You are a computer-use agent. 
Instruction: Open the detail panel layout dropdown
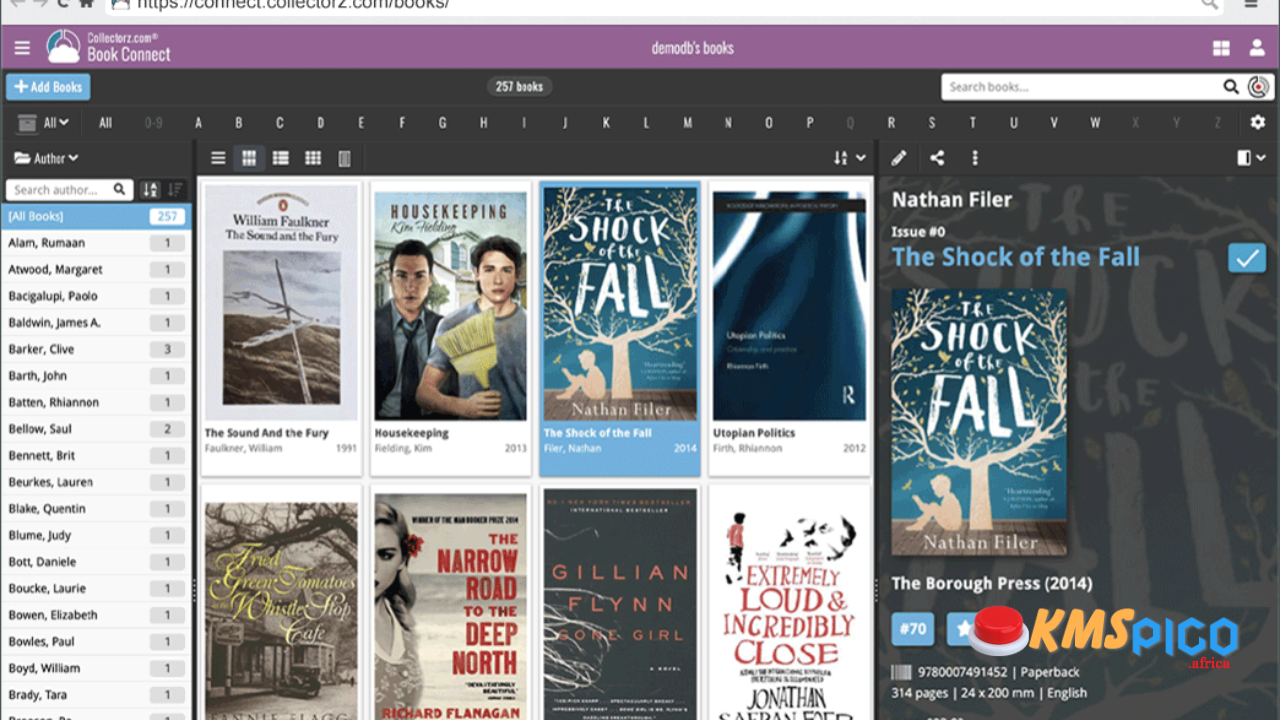1251,158
